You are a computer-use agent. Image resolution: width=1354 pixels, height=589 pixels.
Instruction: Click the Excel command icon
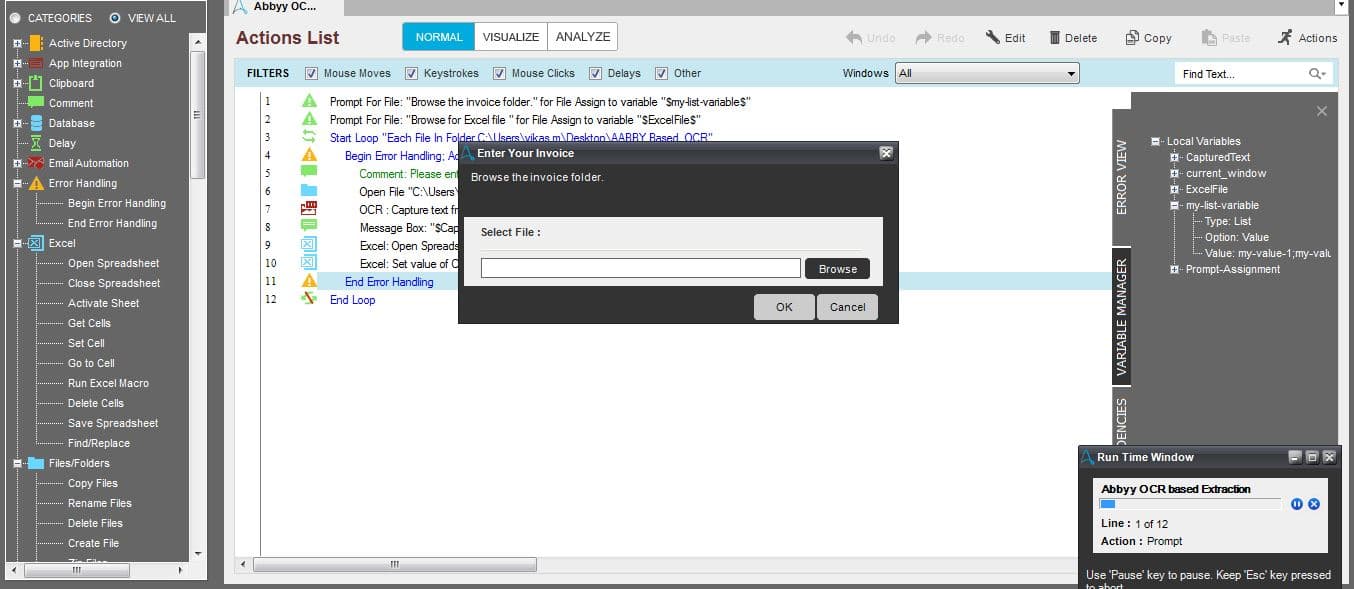(x=36, y=243)
